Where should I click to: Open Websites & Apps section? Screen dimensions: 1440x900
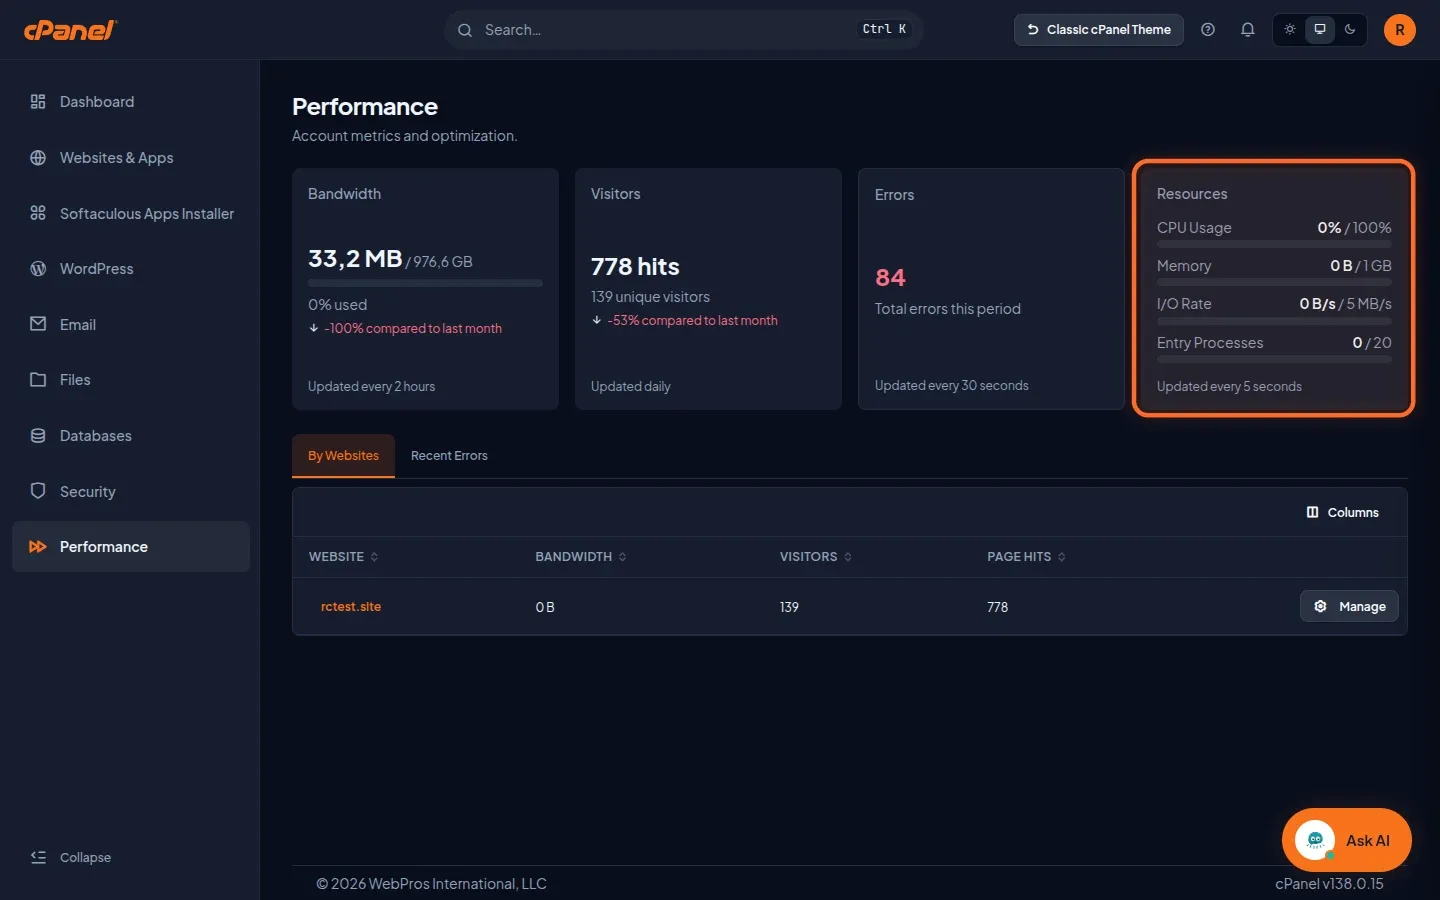coord(130,158)
